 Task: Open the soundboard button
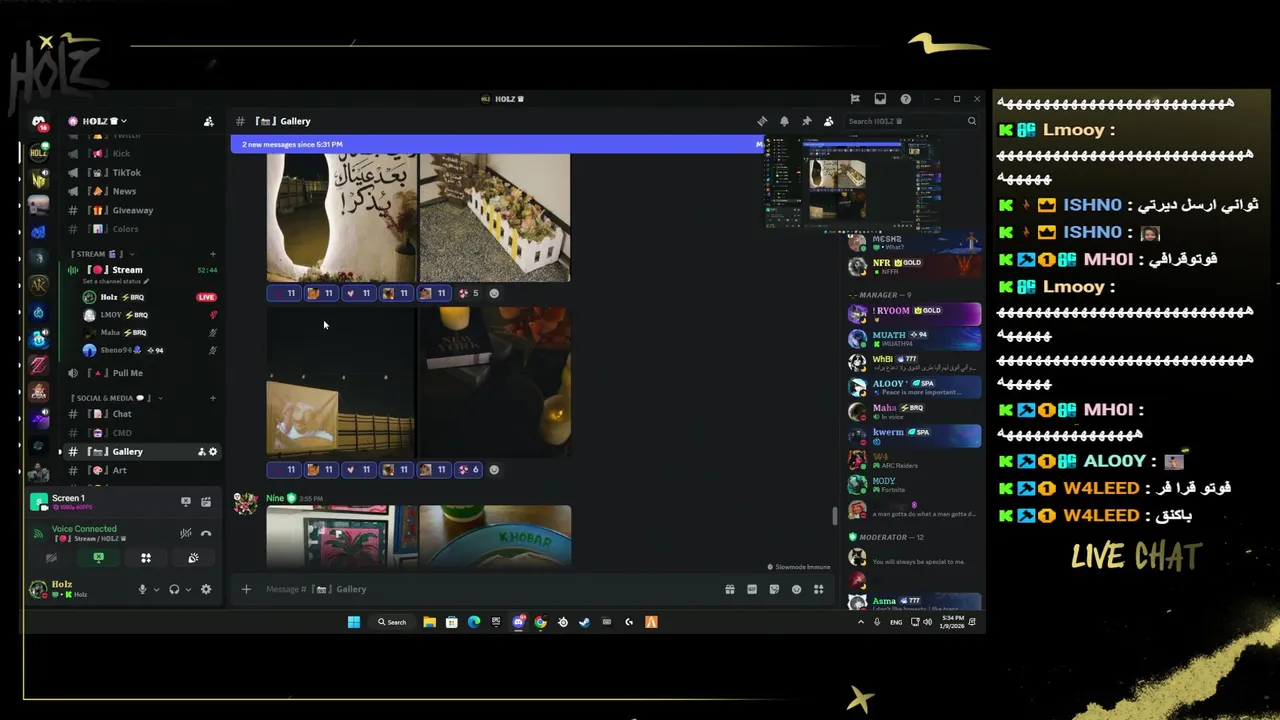click(x=193, y=558)
